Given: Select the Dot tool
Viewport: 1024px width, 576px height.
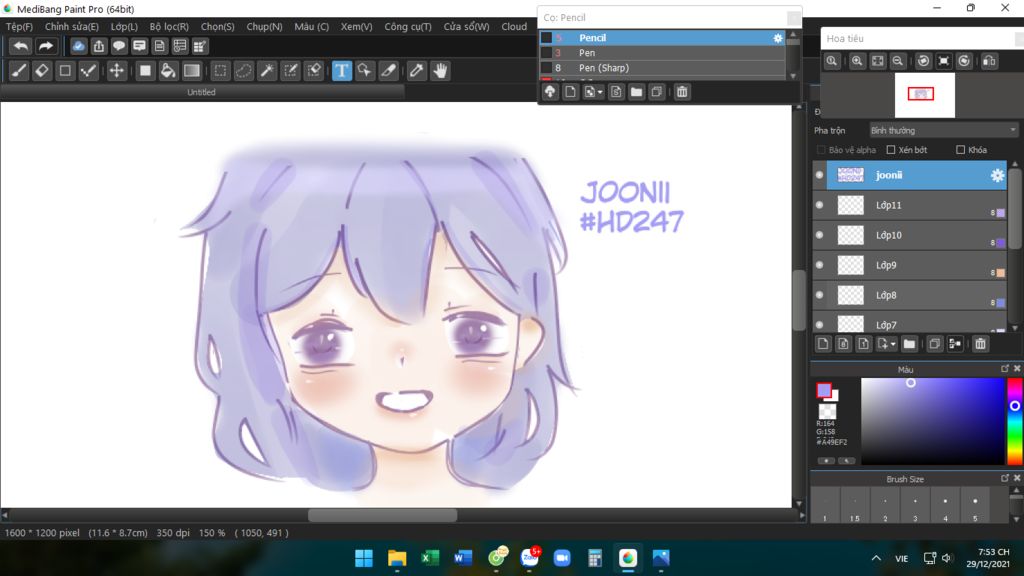Looking at the screenshot, I should coord(88,71).
